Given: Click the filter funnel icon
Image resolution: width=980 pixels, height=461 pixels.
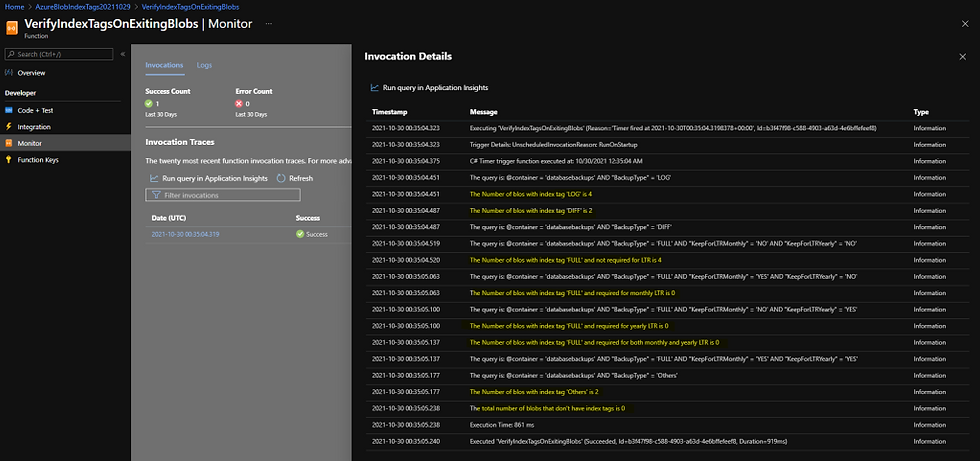Looking at the screenshot, I should [156, 195].
